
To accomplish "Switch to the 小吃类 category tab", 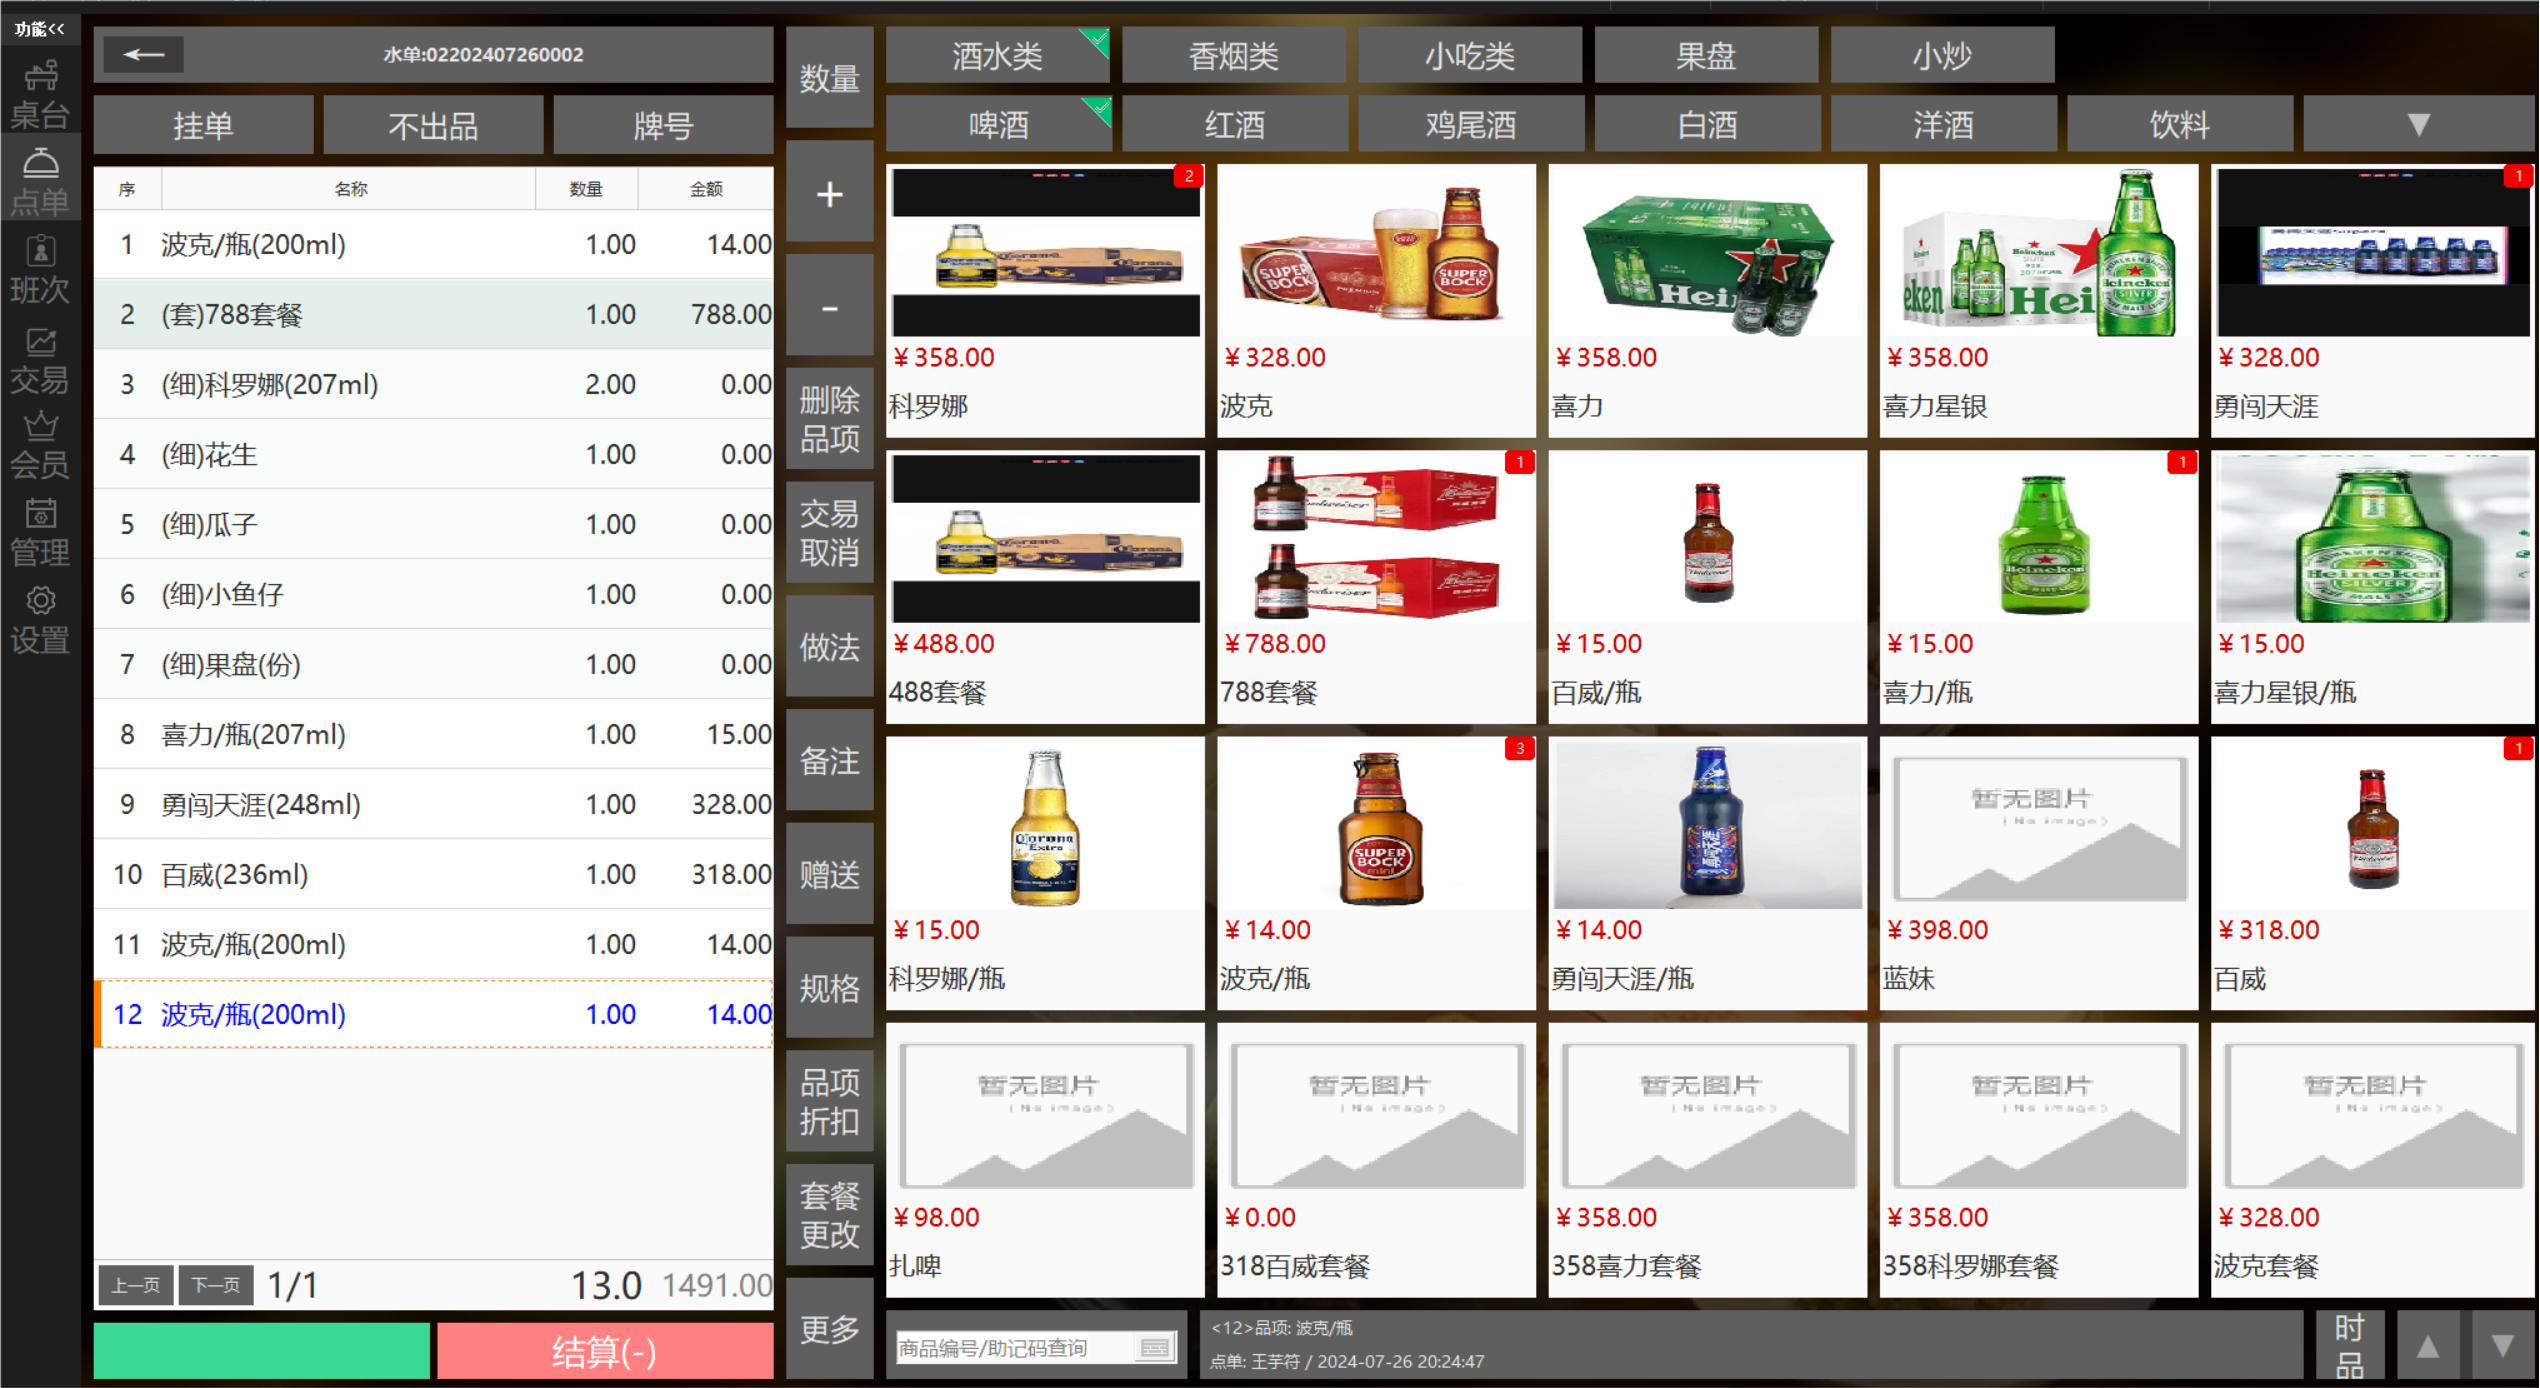I will click(x=1469, y=56).
